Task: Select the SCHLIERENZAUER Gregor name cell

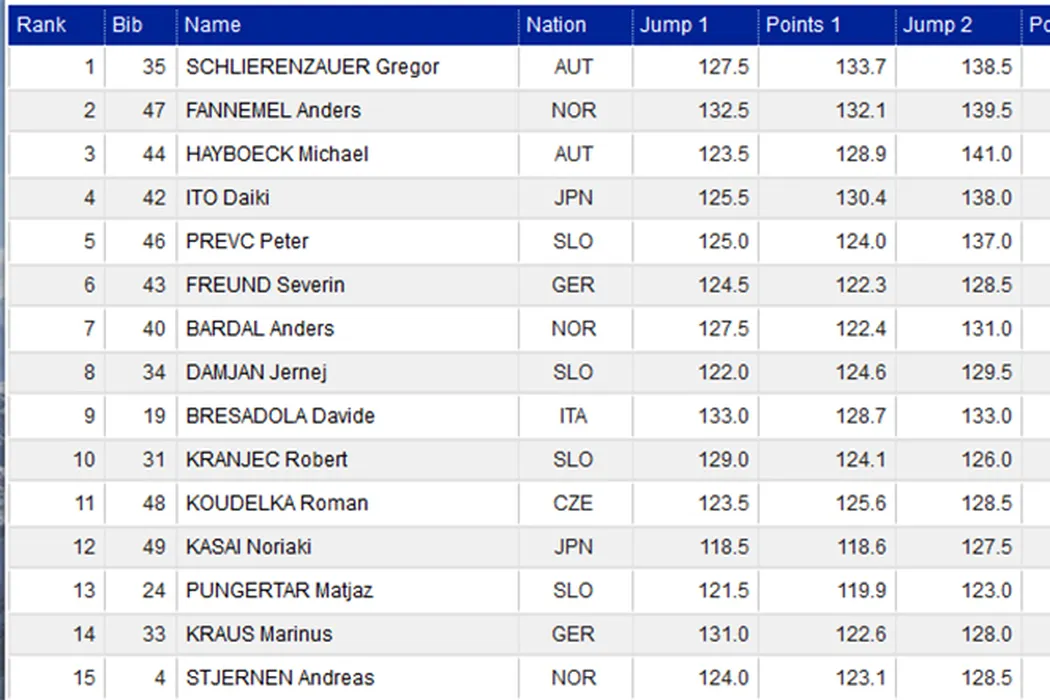Action: [312, 67]
